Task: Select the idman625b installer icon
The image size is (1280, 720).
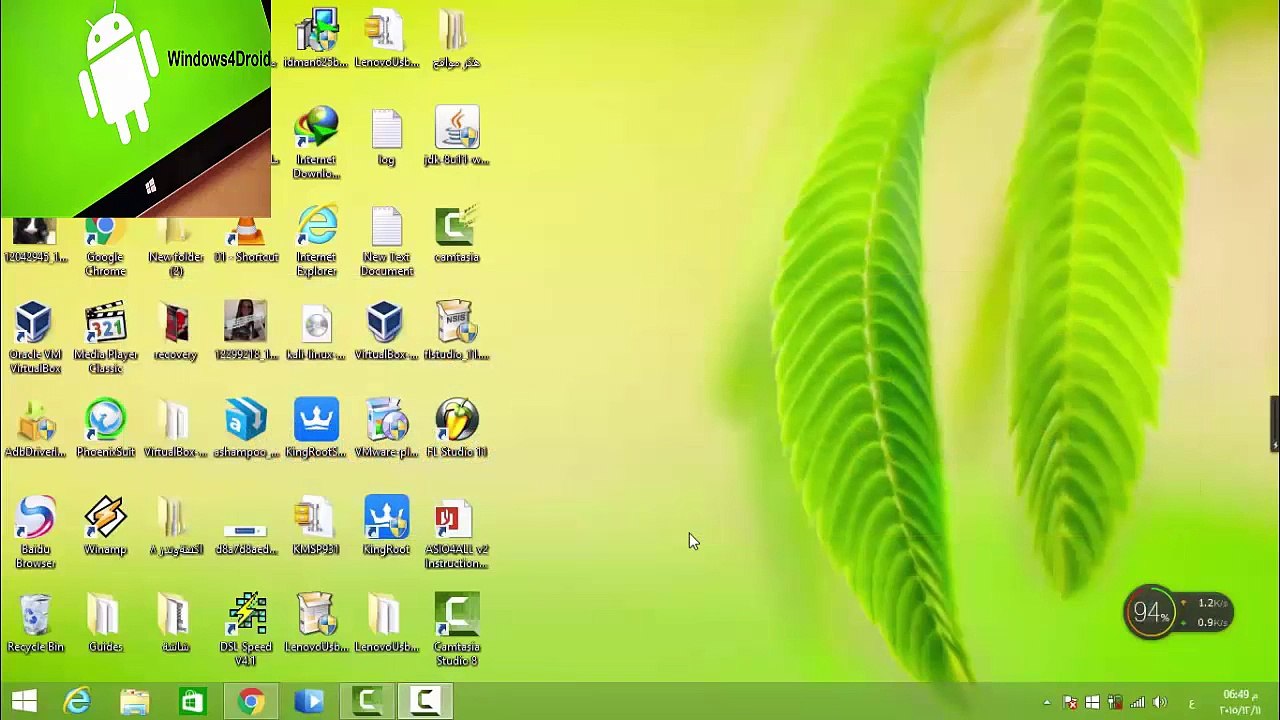Action: (316, 39)
